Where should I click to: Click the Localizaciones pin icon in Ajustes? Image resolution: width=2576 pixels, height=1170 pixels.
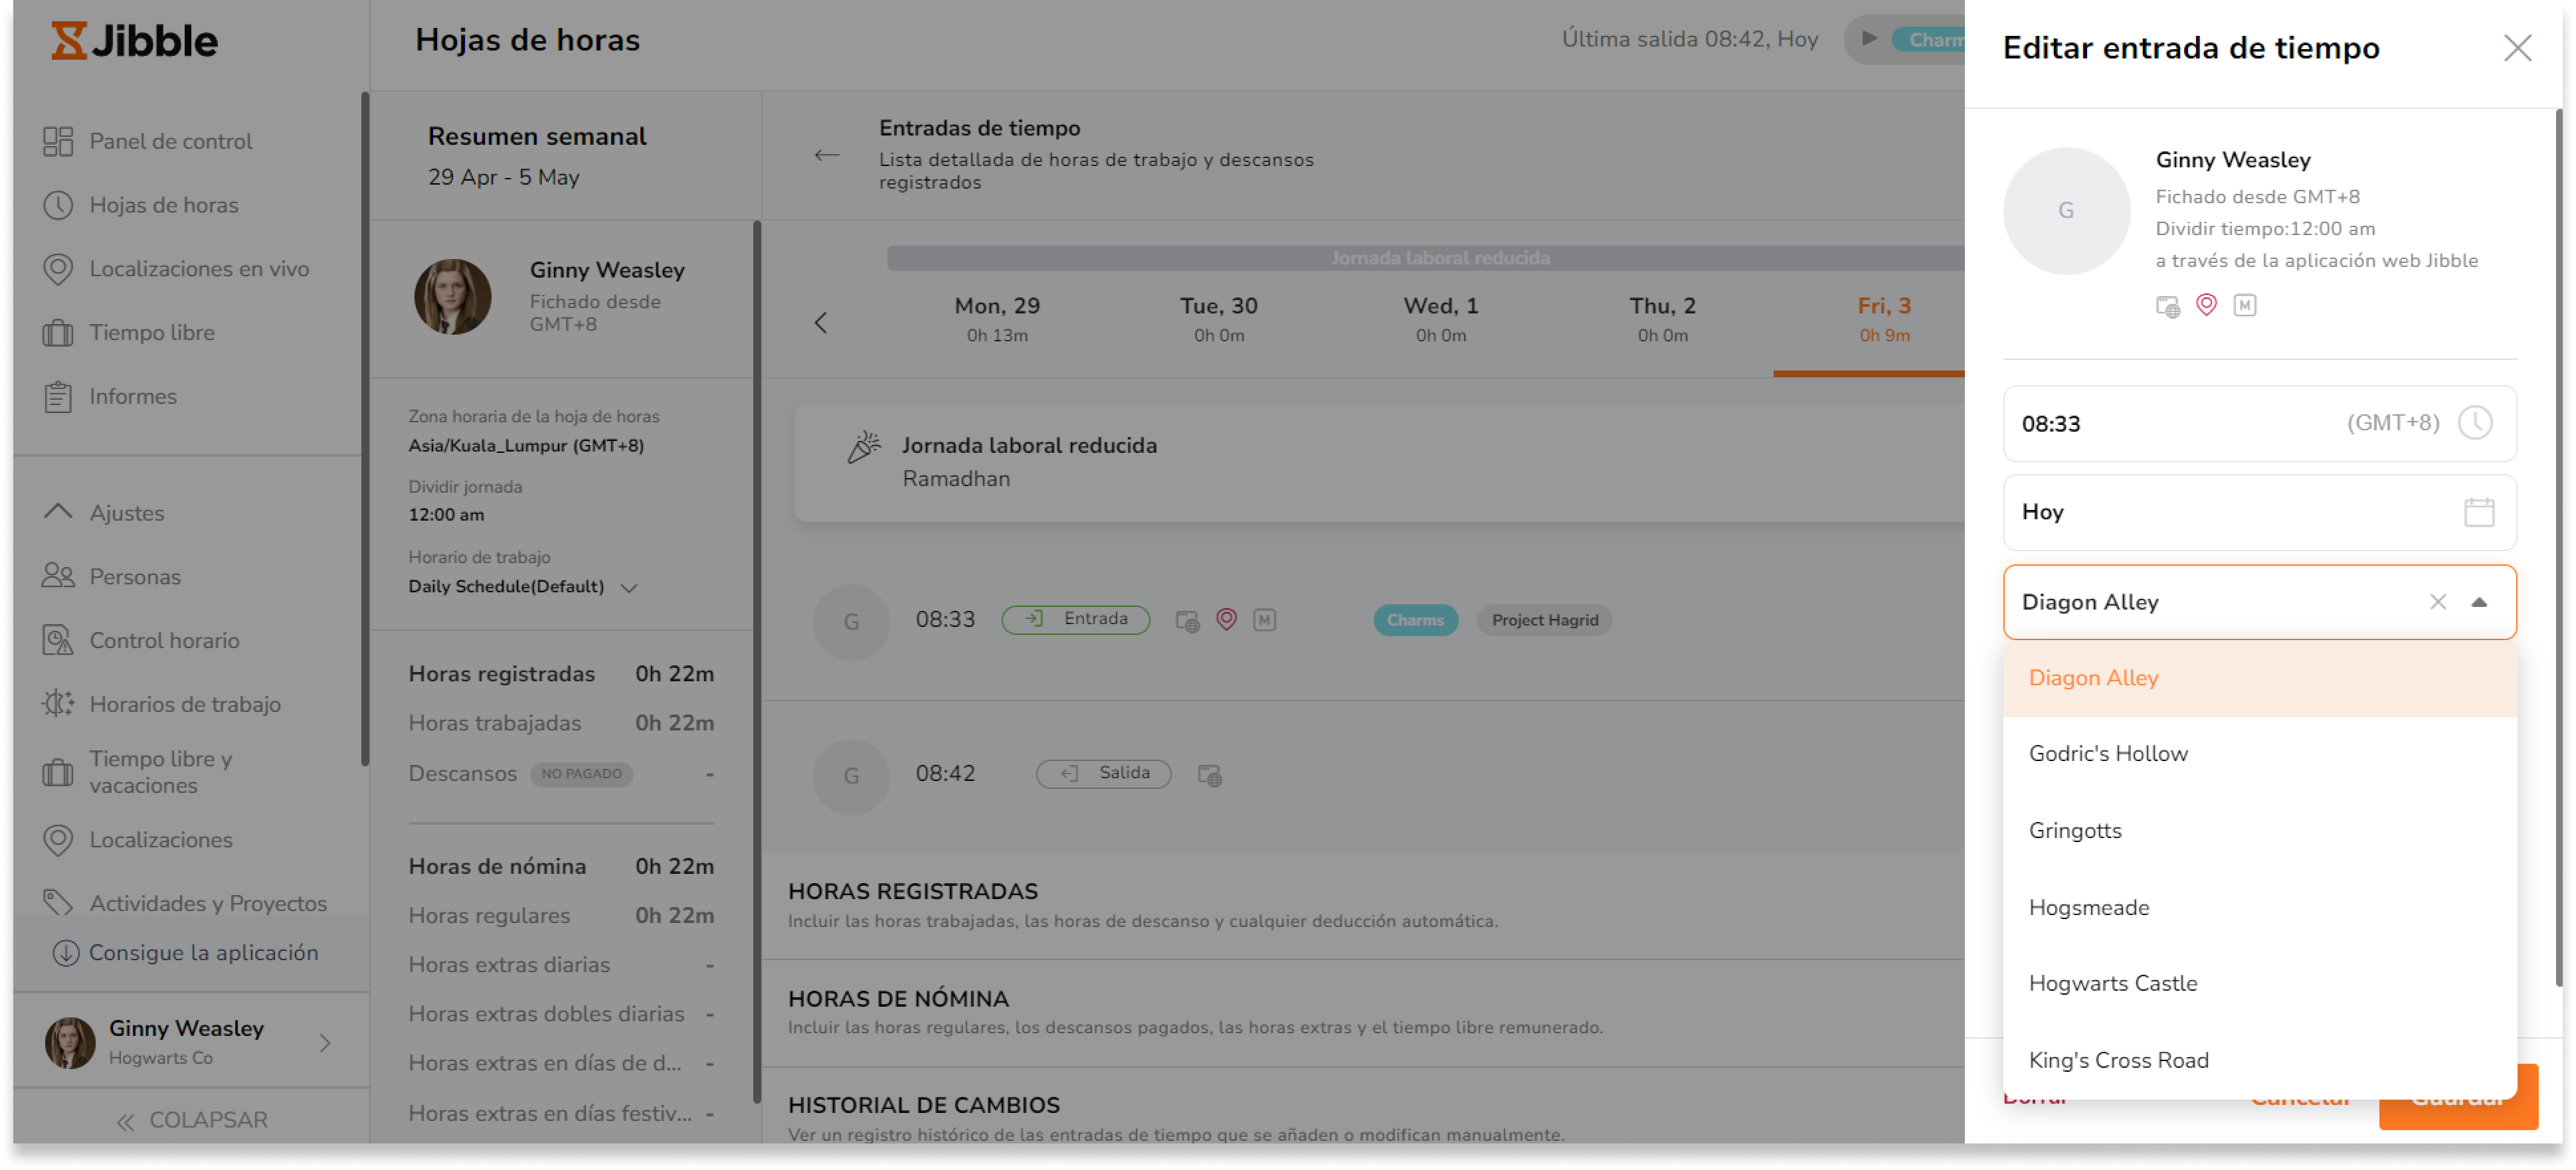tap(58, 841)
